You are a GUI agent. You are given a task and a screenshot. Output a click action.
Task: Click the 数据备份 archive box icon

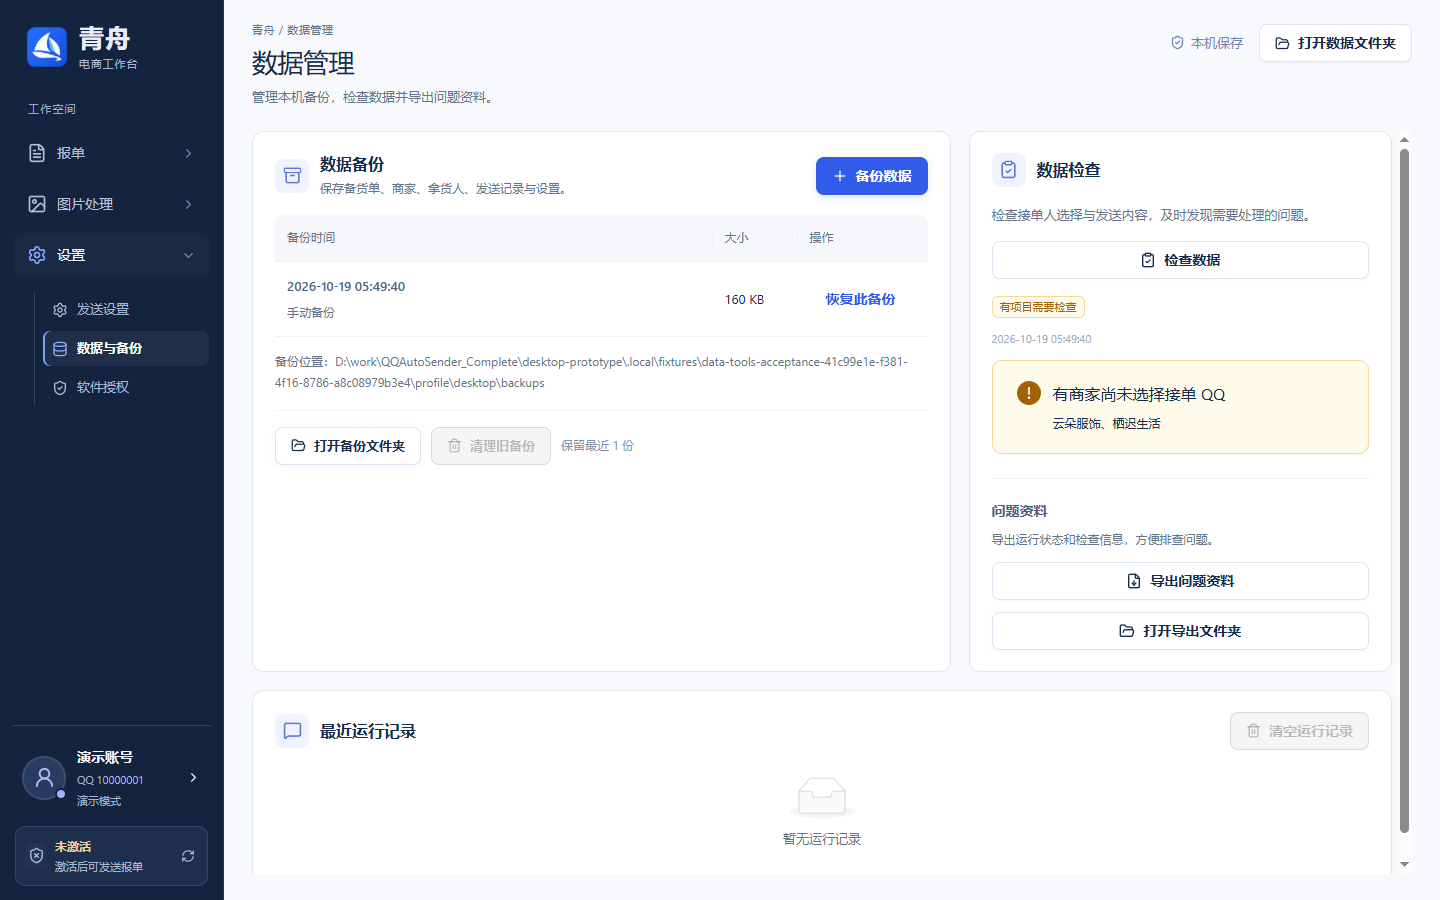coord(292,175)
